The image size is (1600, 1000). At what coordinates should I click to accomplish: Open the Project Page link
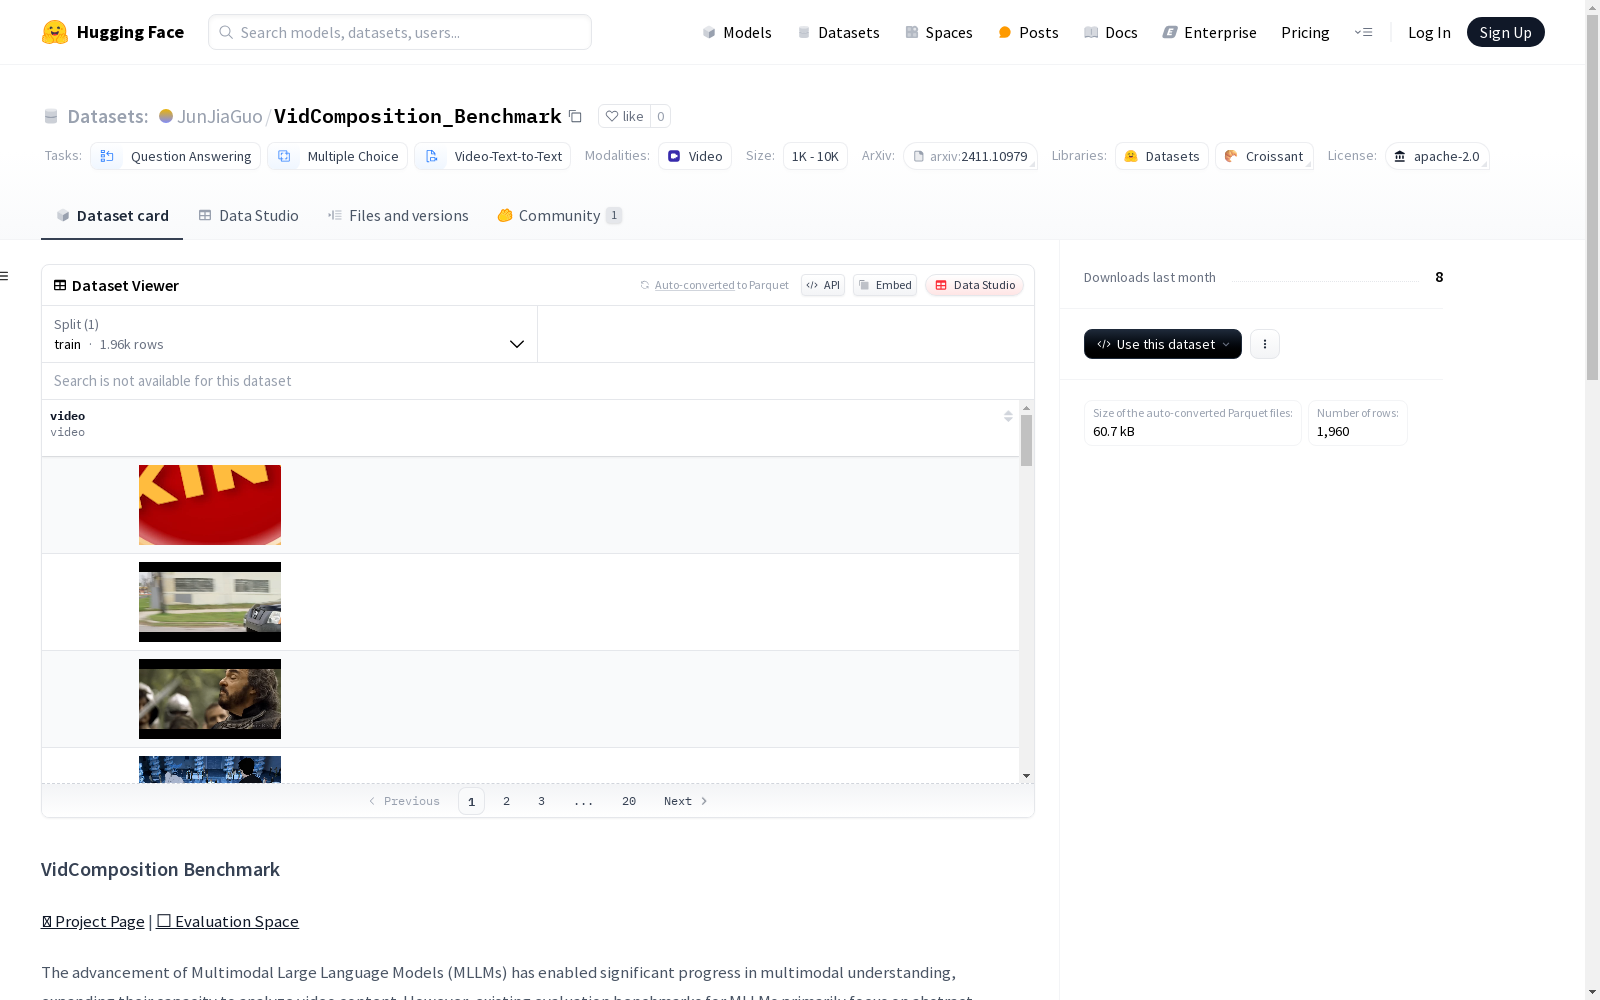click(93, 922)
